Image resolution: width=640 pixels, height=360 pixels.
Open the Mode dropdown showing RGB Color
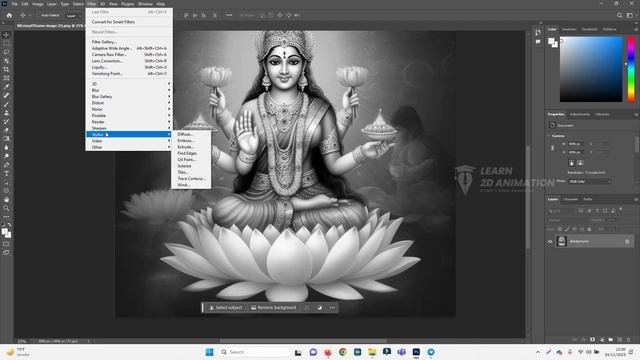(590, 181)
